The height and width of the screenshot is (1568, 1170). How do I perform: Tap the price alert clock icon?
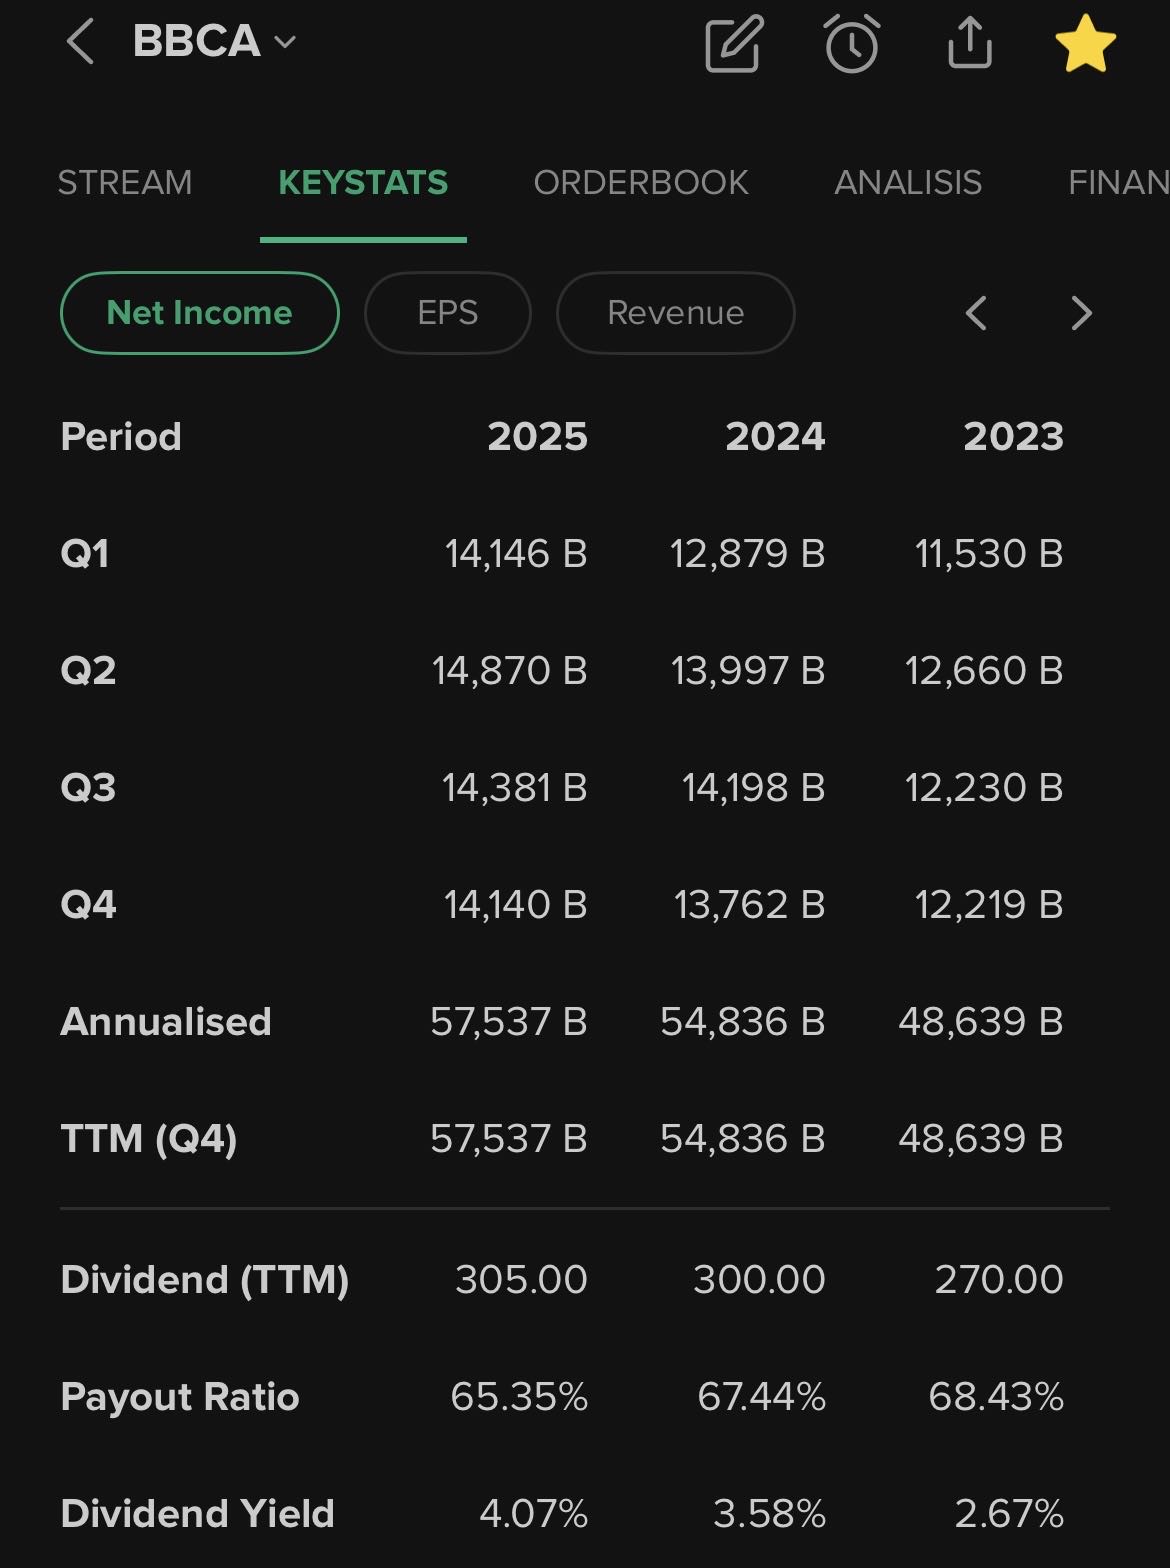pyautogui.click(x=851, y=44)
